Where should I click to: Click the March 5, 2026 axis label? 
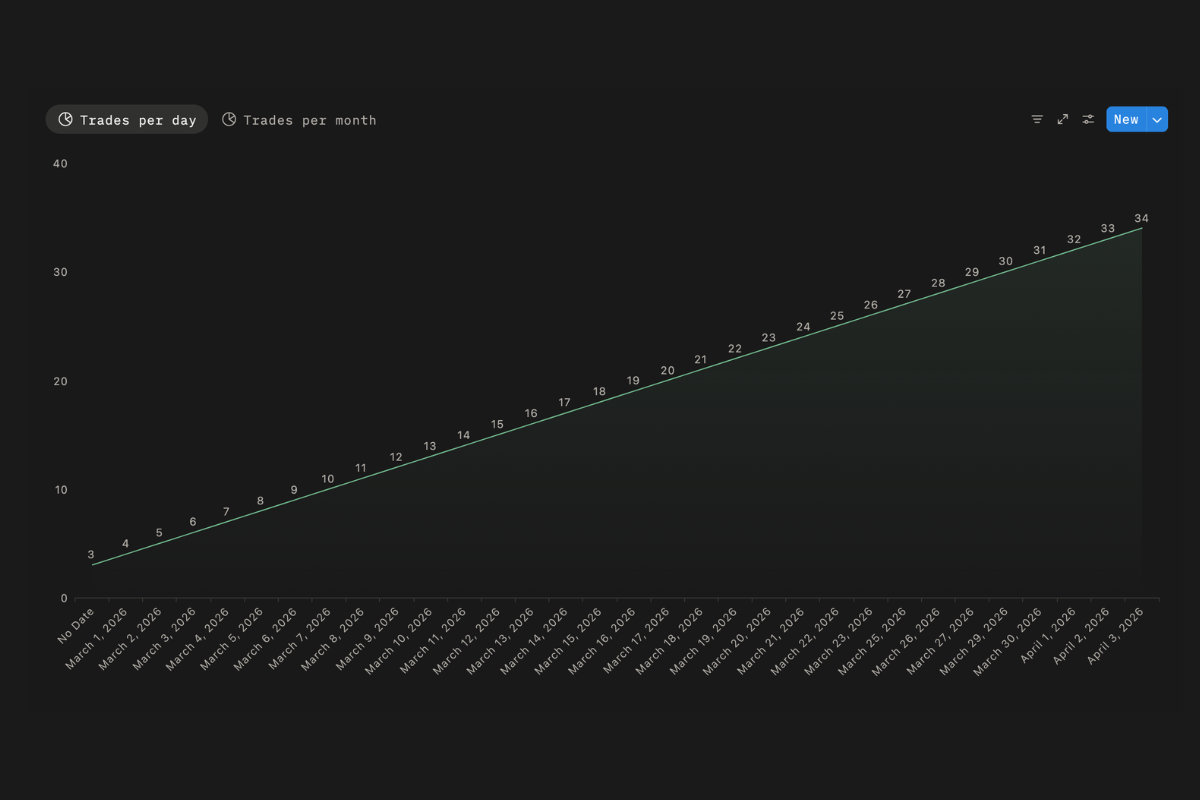pyautogui.click(x=233, y=640)
